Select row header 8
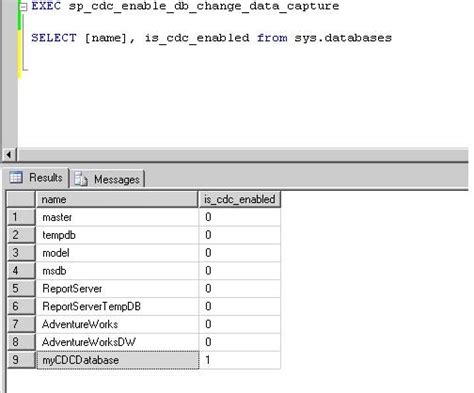The image size is (474, 393). 21,342
